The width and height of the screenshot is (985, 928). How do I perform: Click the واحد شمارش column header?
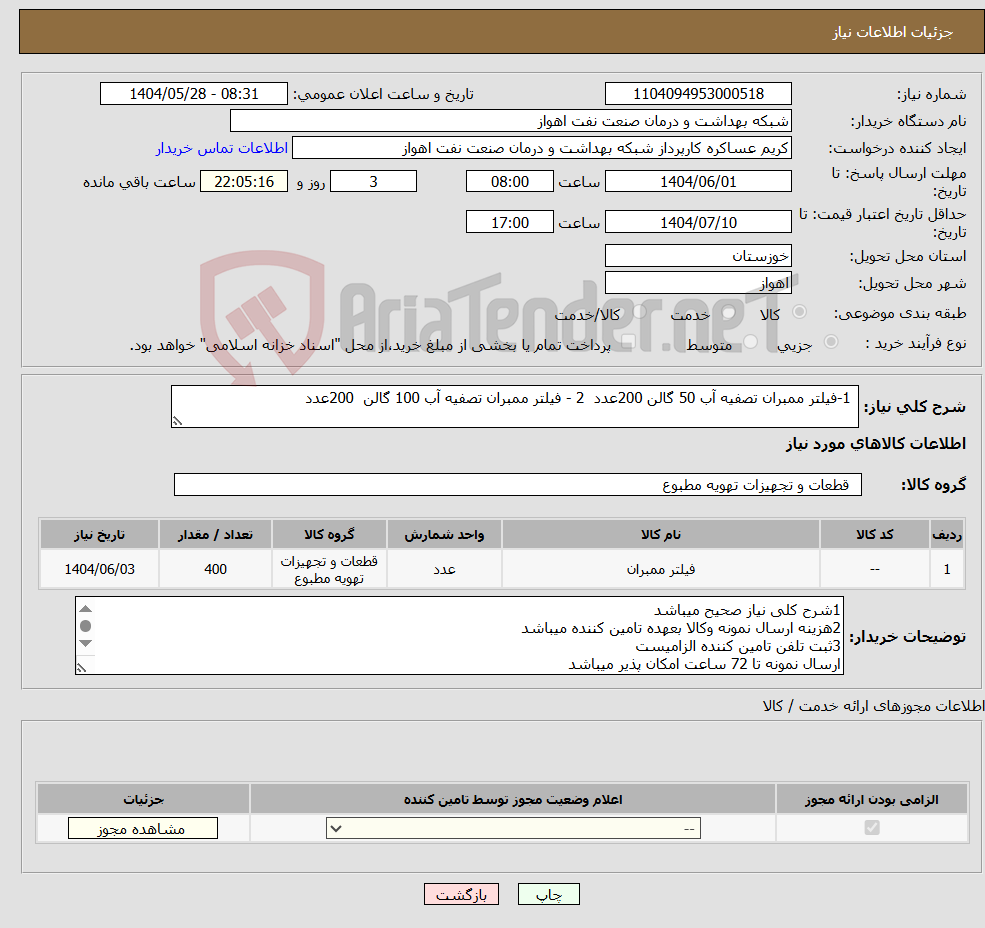pyautogui.click(x=444, y=534)
